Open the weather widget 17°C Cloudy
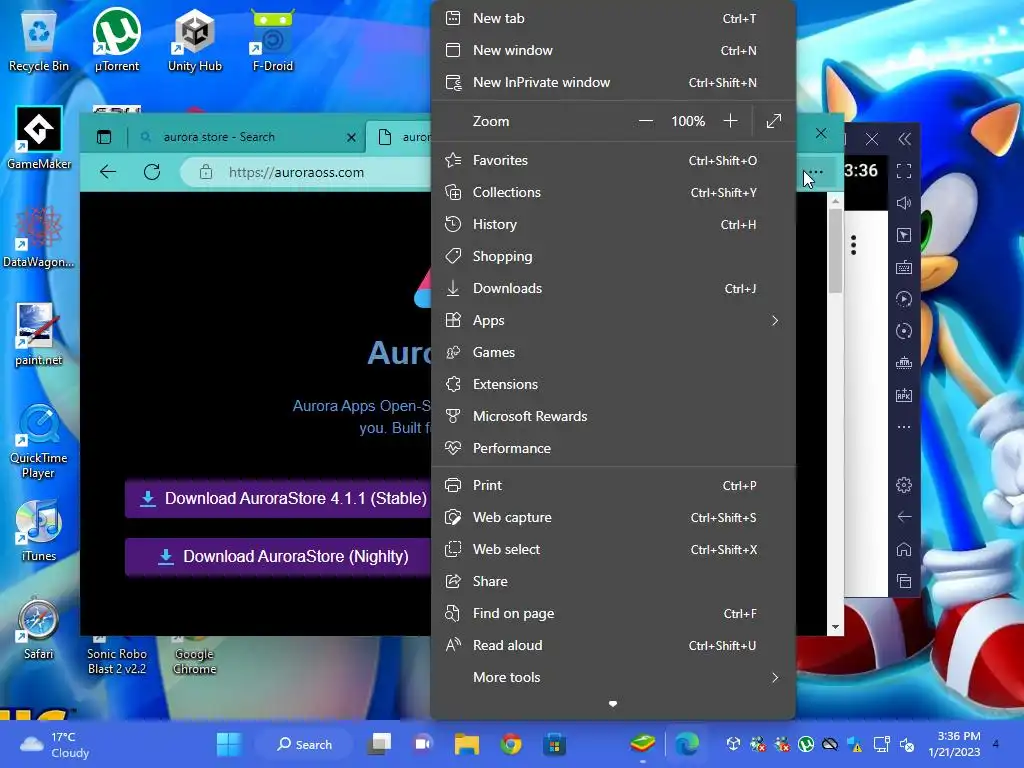The height and width of the screenshot is (768, 1024). 55,744
